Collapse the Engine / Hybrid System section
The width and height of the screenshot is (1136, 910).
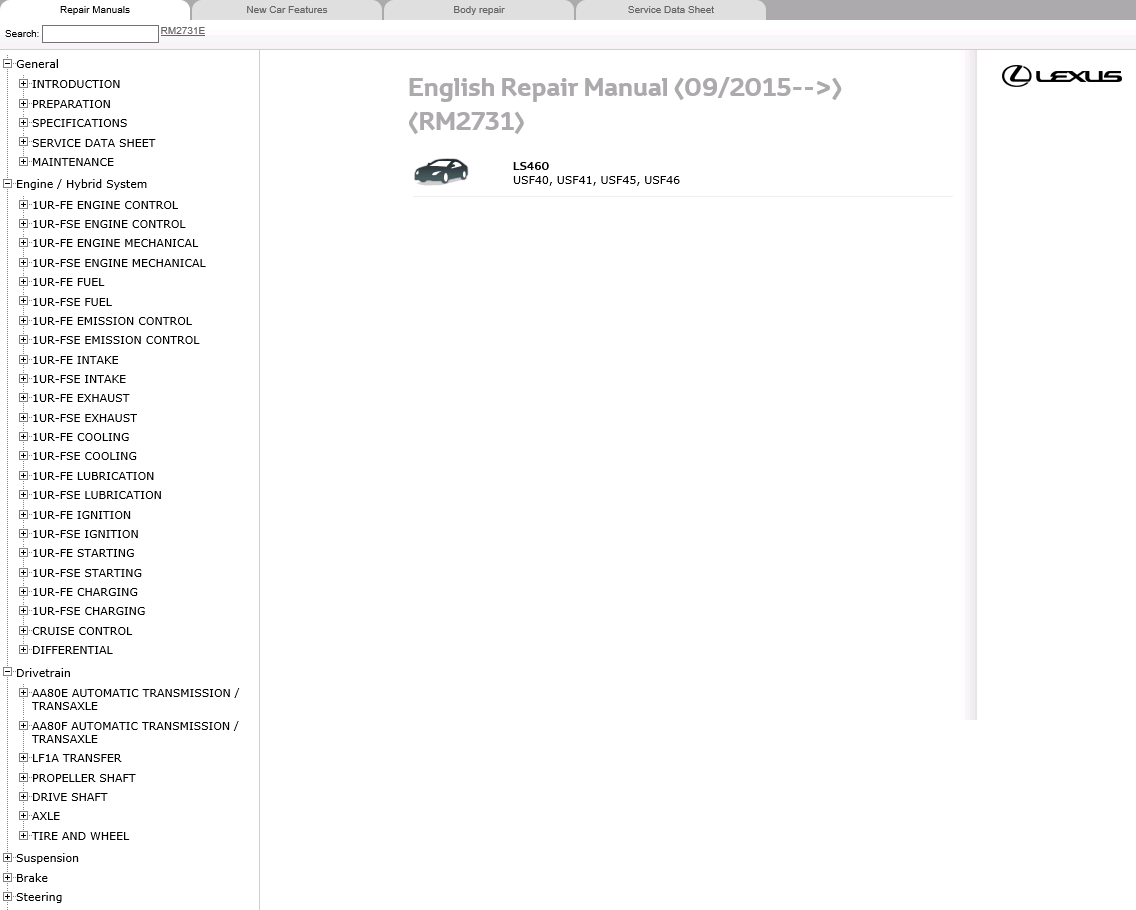[8, 184]
